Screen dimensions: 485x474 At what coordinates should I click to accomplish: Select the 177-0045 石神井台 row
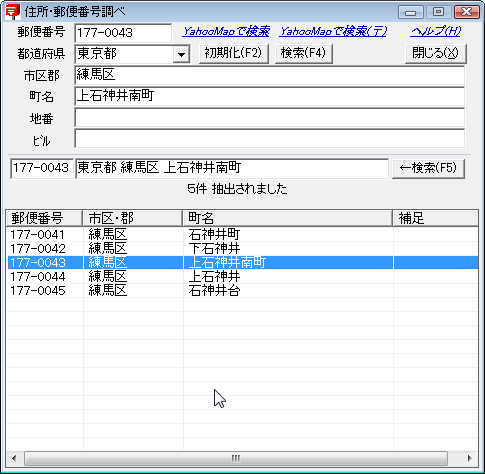point(242,291)
